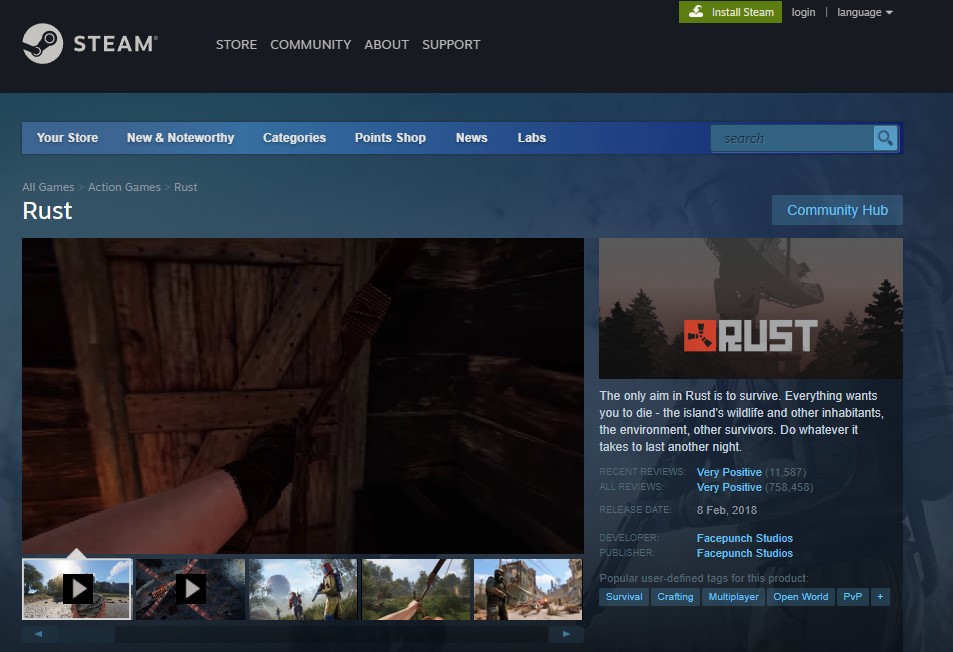
Task: Go to the Points Shop
Action: tap(390, 138)
